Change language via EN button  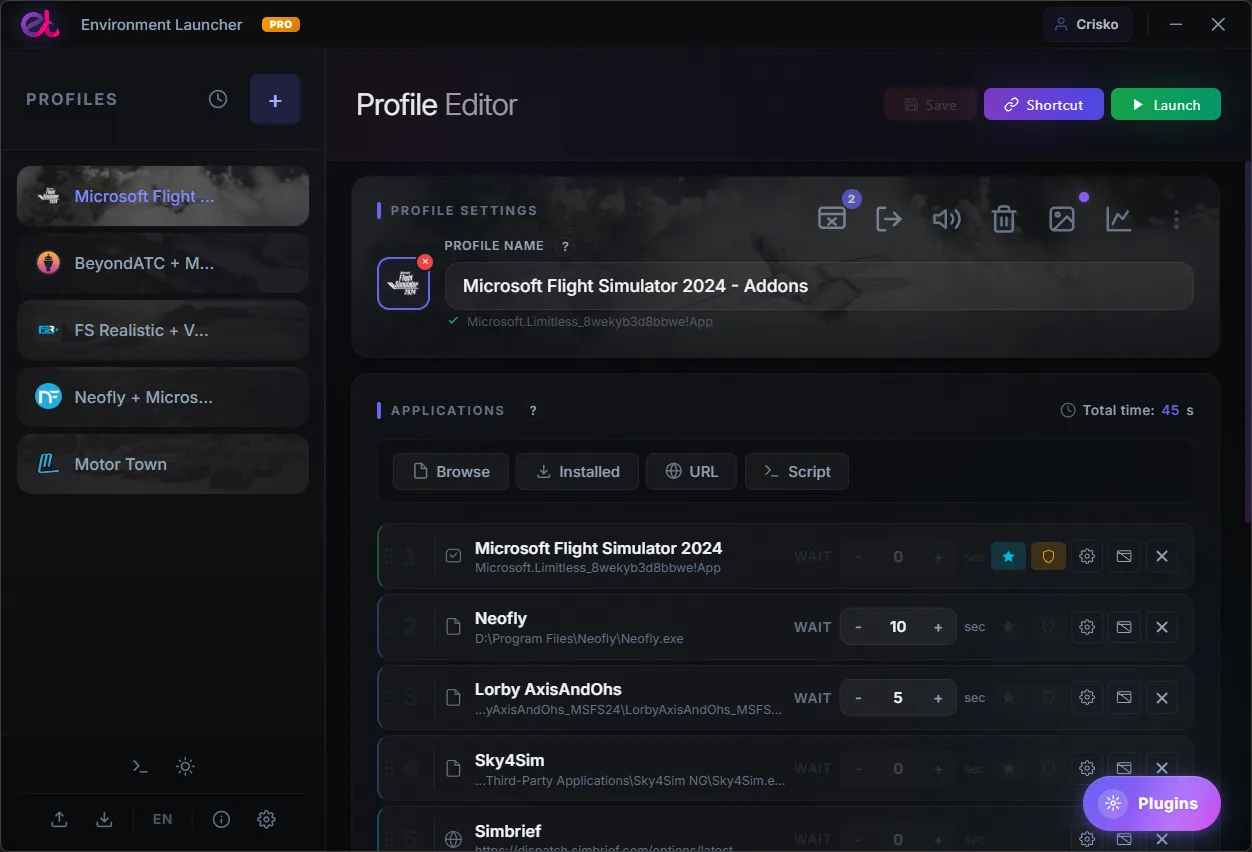(162, 819)
